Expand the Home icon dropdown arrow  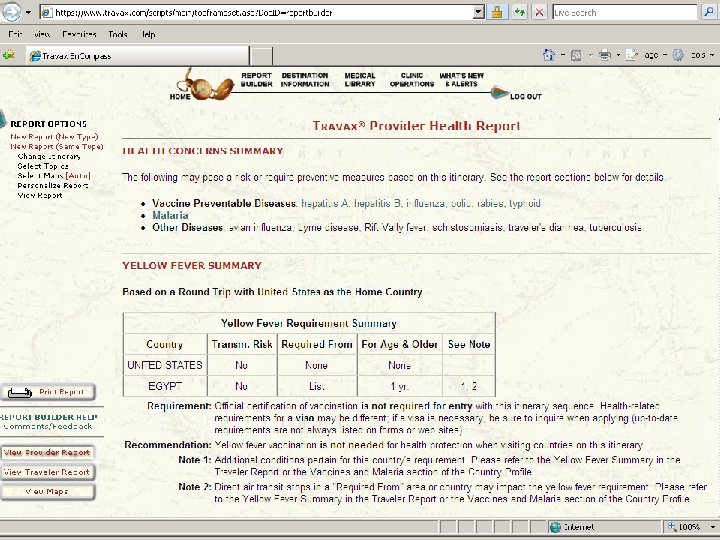(x=563, y=55)
